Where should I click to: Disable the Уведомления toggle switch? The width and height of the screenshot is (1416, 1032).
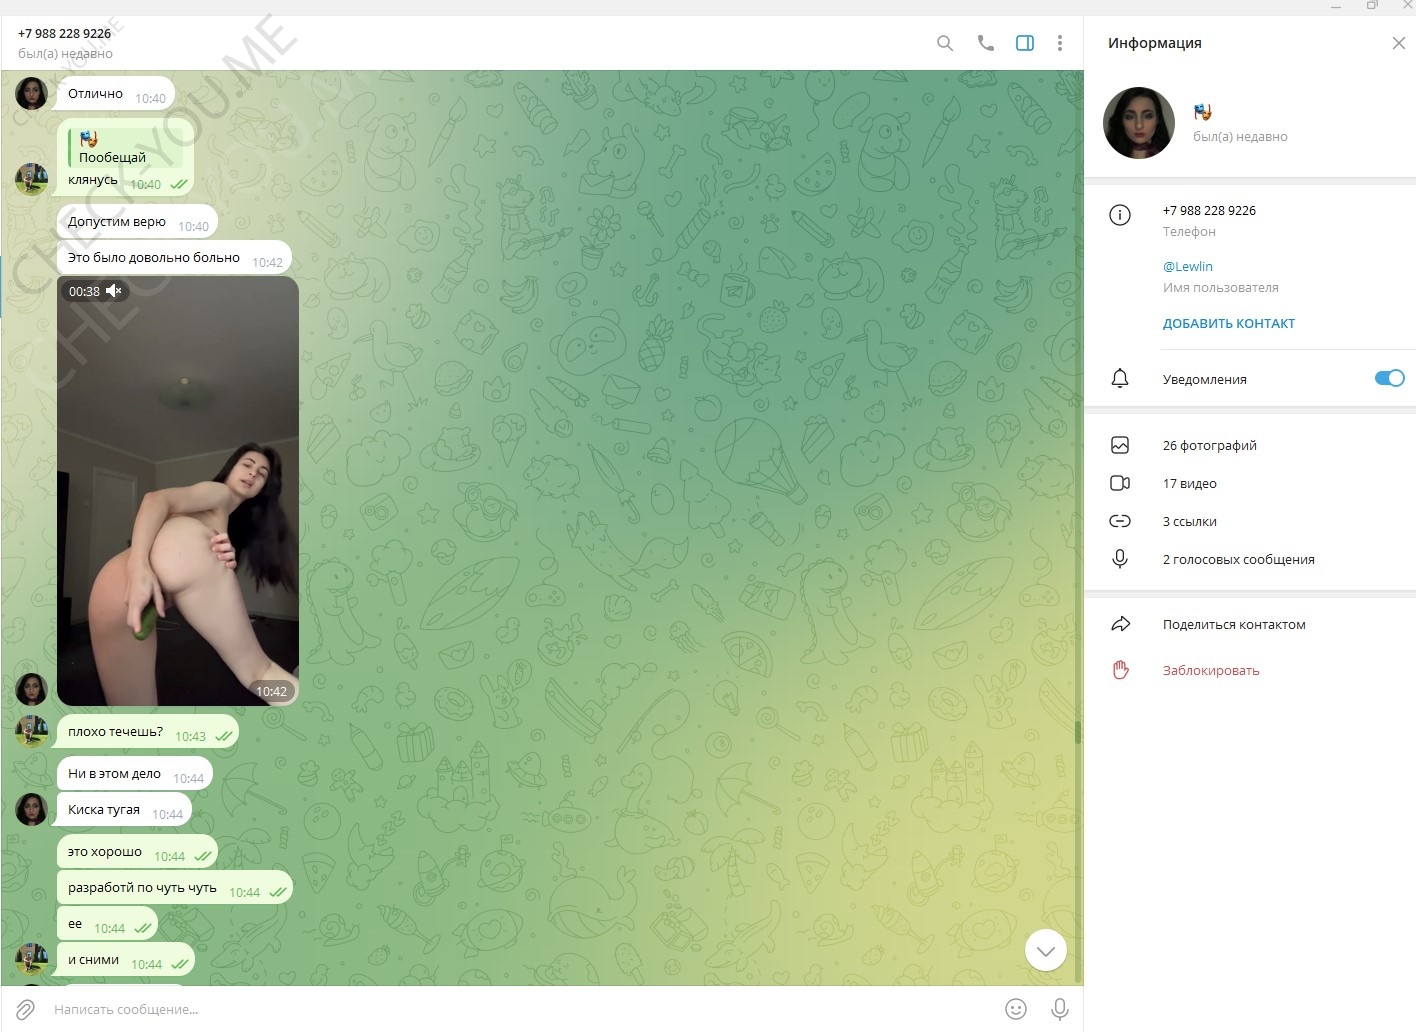[1389, 378]
